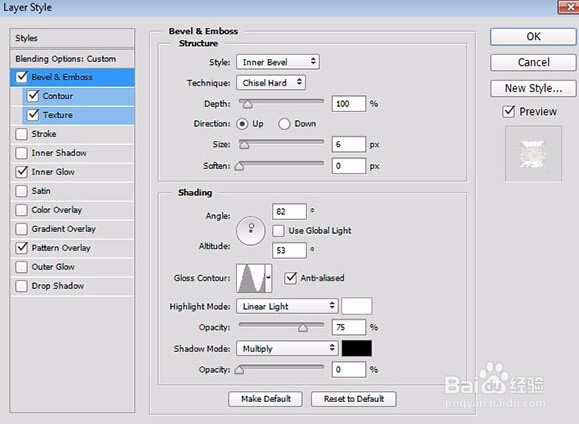Enable the Inner Shadow checkbox

click(21, 153)
